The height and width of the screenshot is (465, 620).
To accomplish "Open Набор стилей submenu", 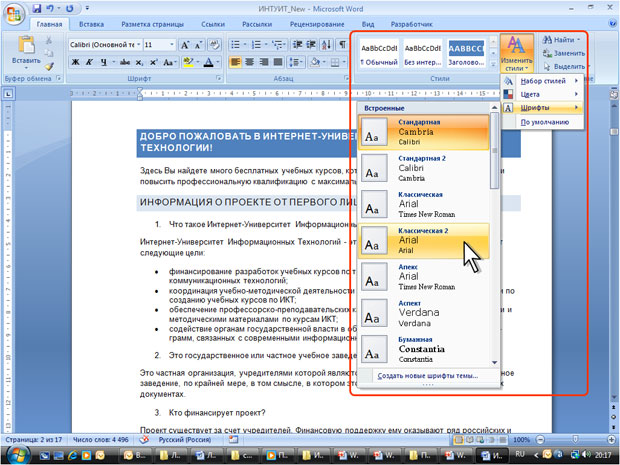I will (x=542, y=81).
